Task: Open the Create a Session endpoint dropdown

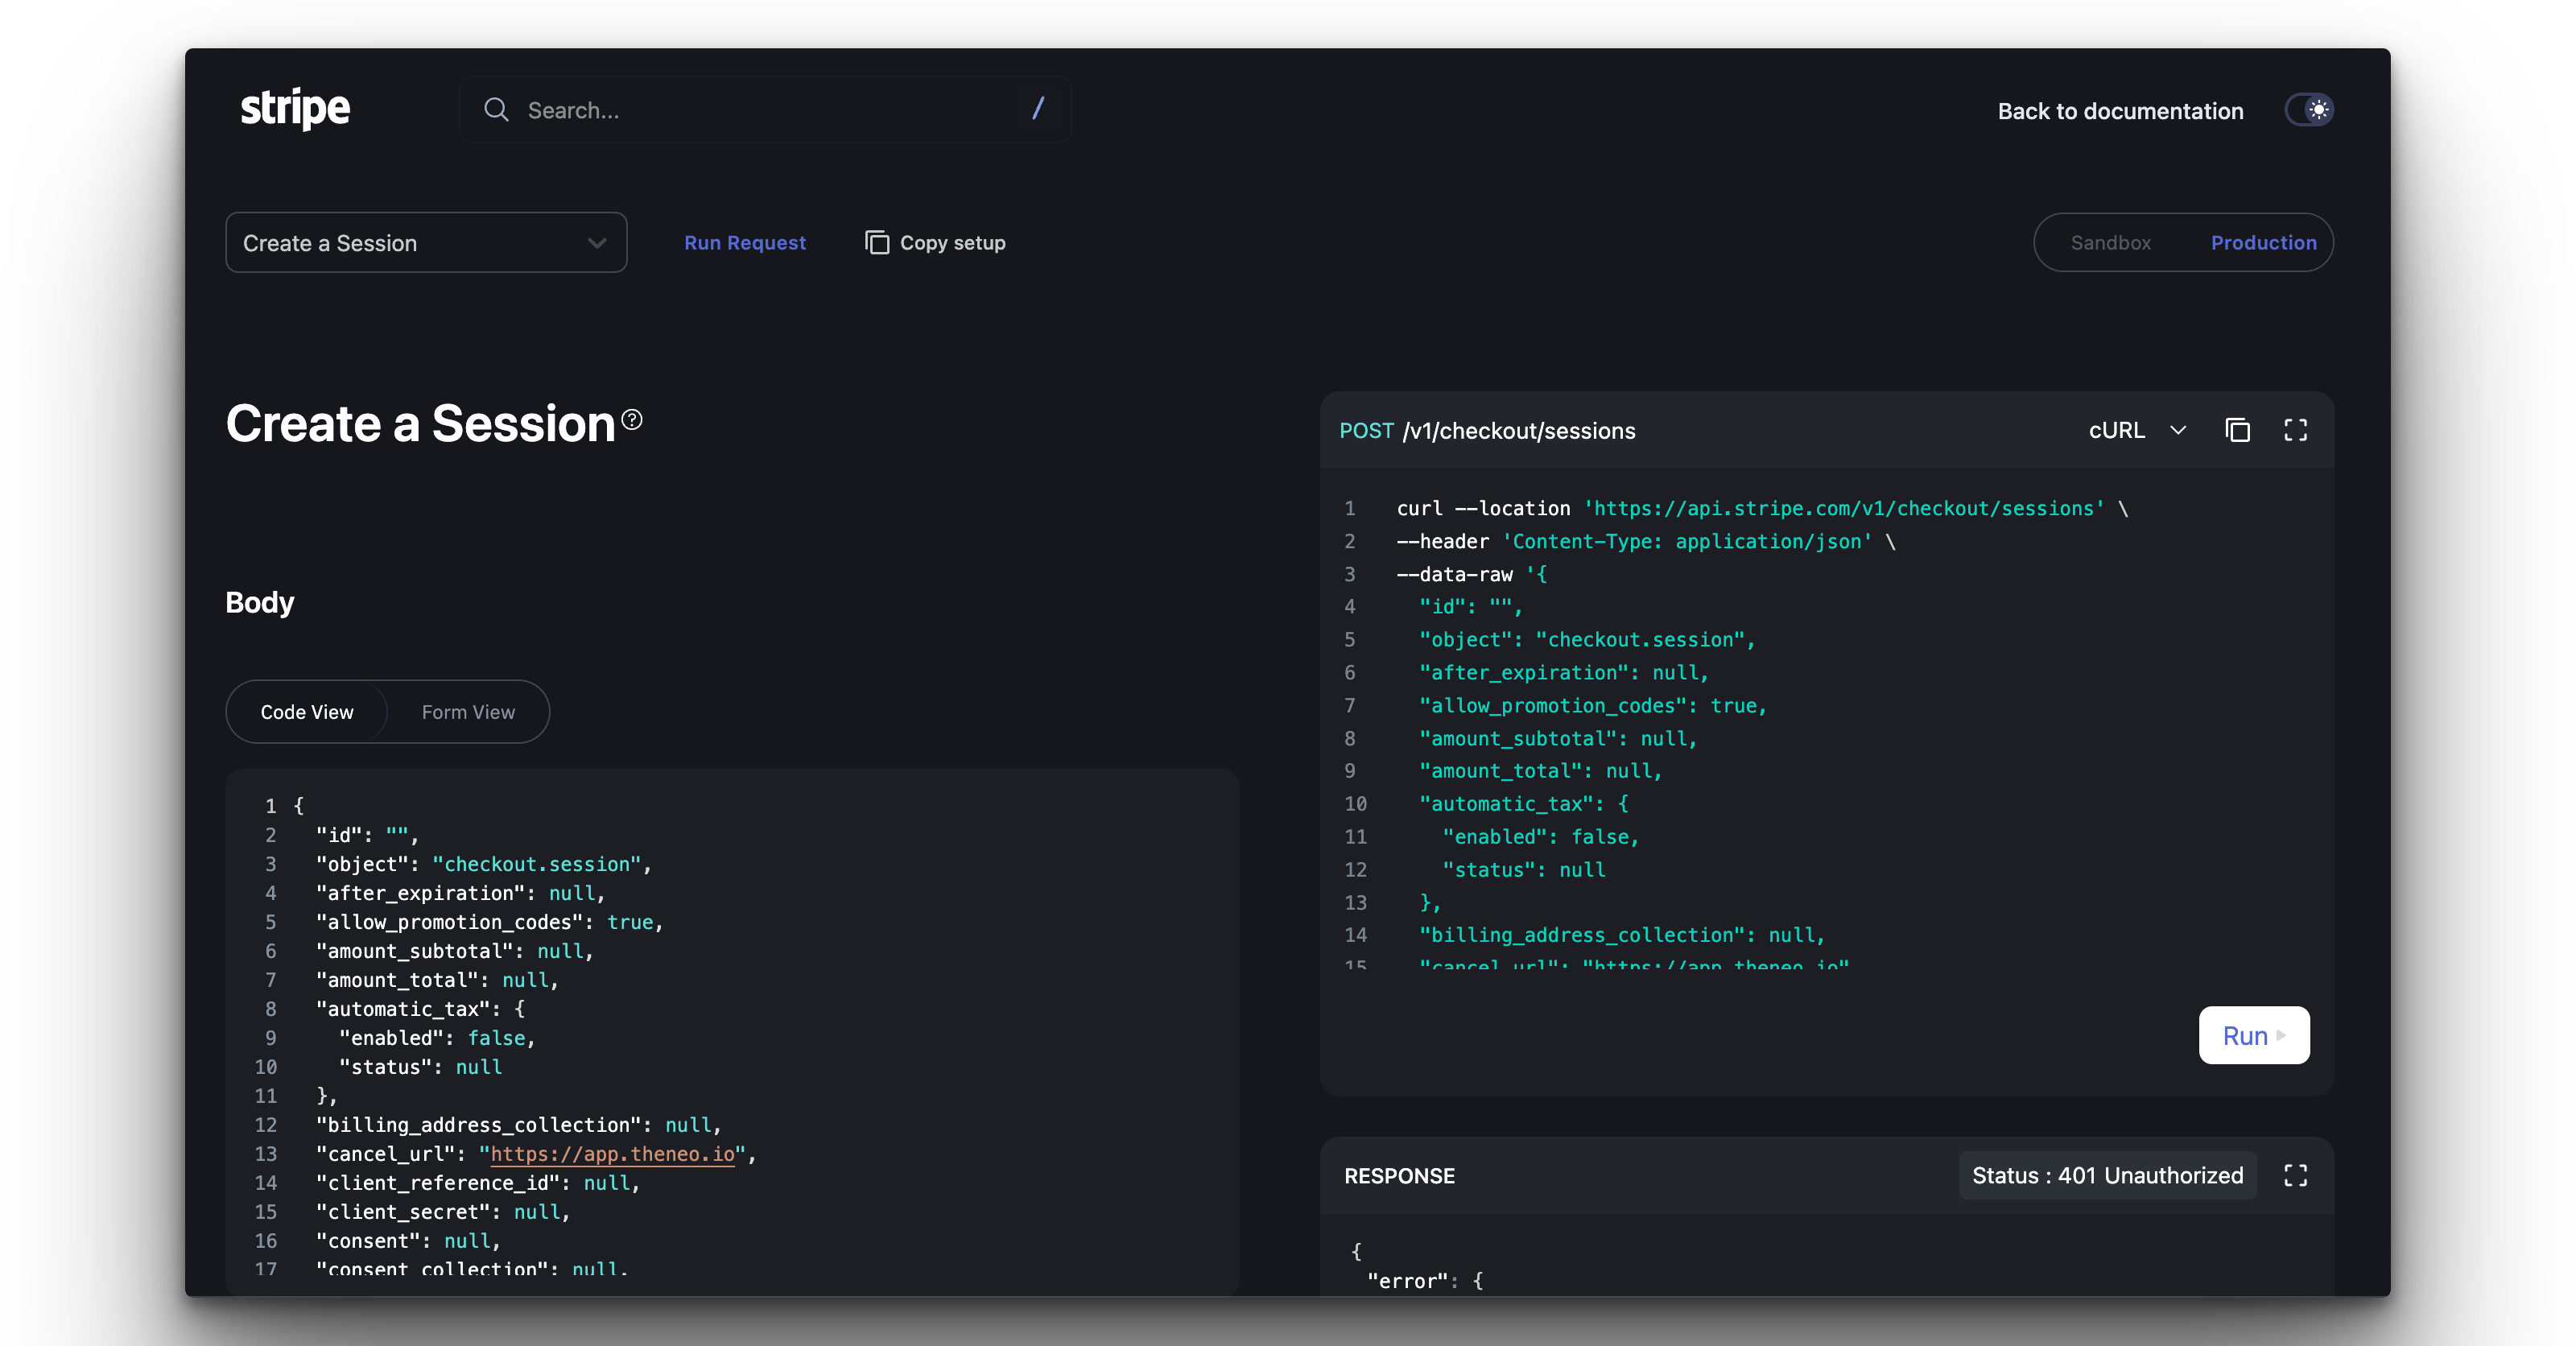Action: (426, 243)
